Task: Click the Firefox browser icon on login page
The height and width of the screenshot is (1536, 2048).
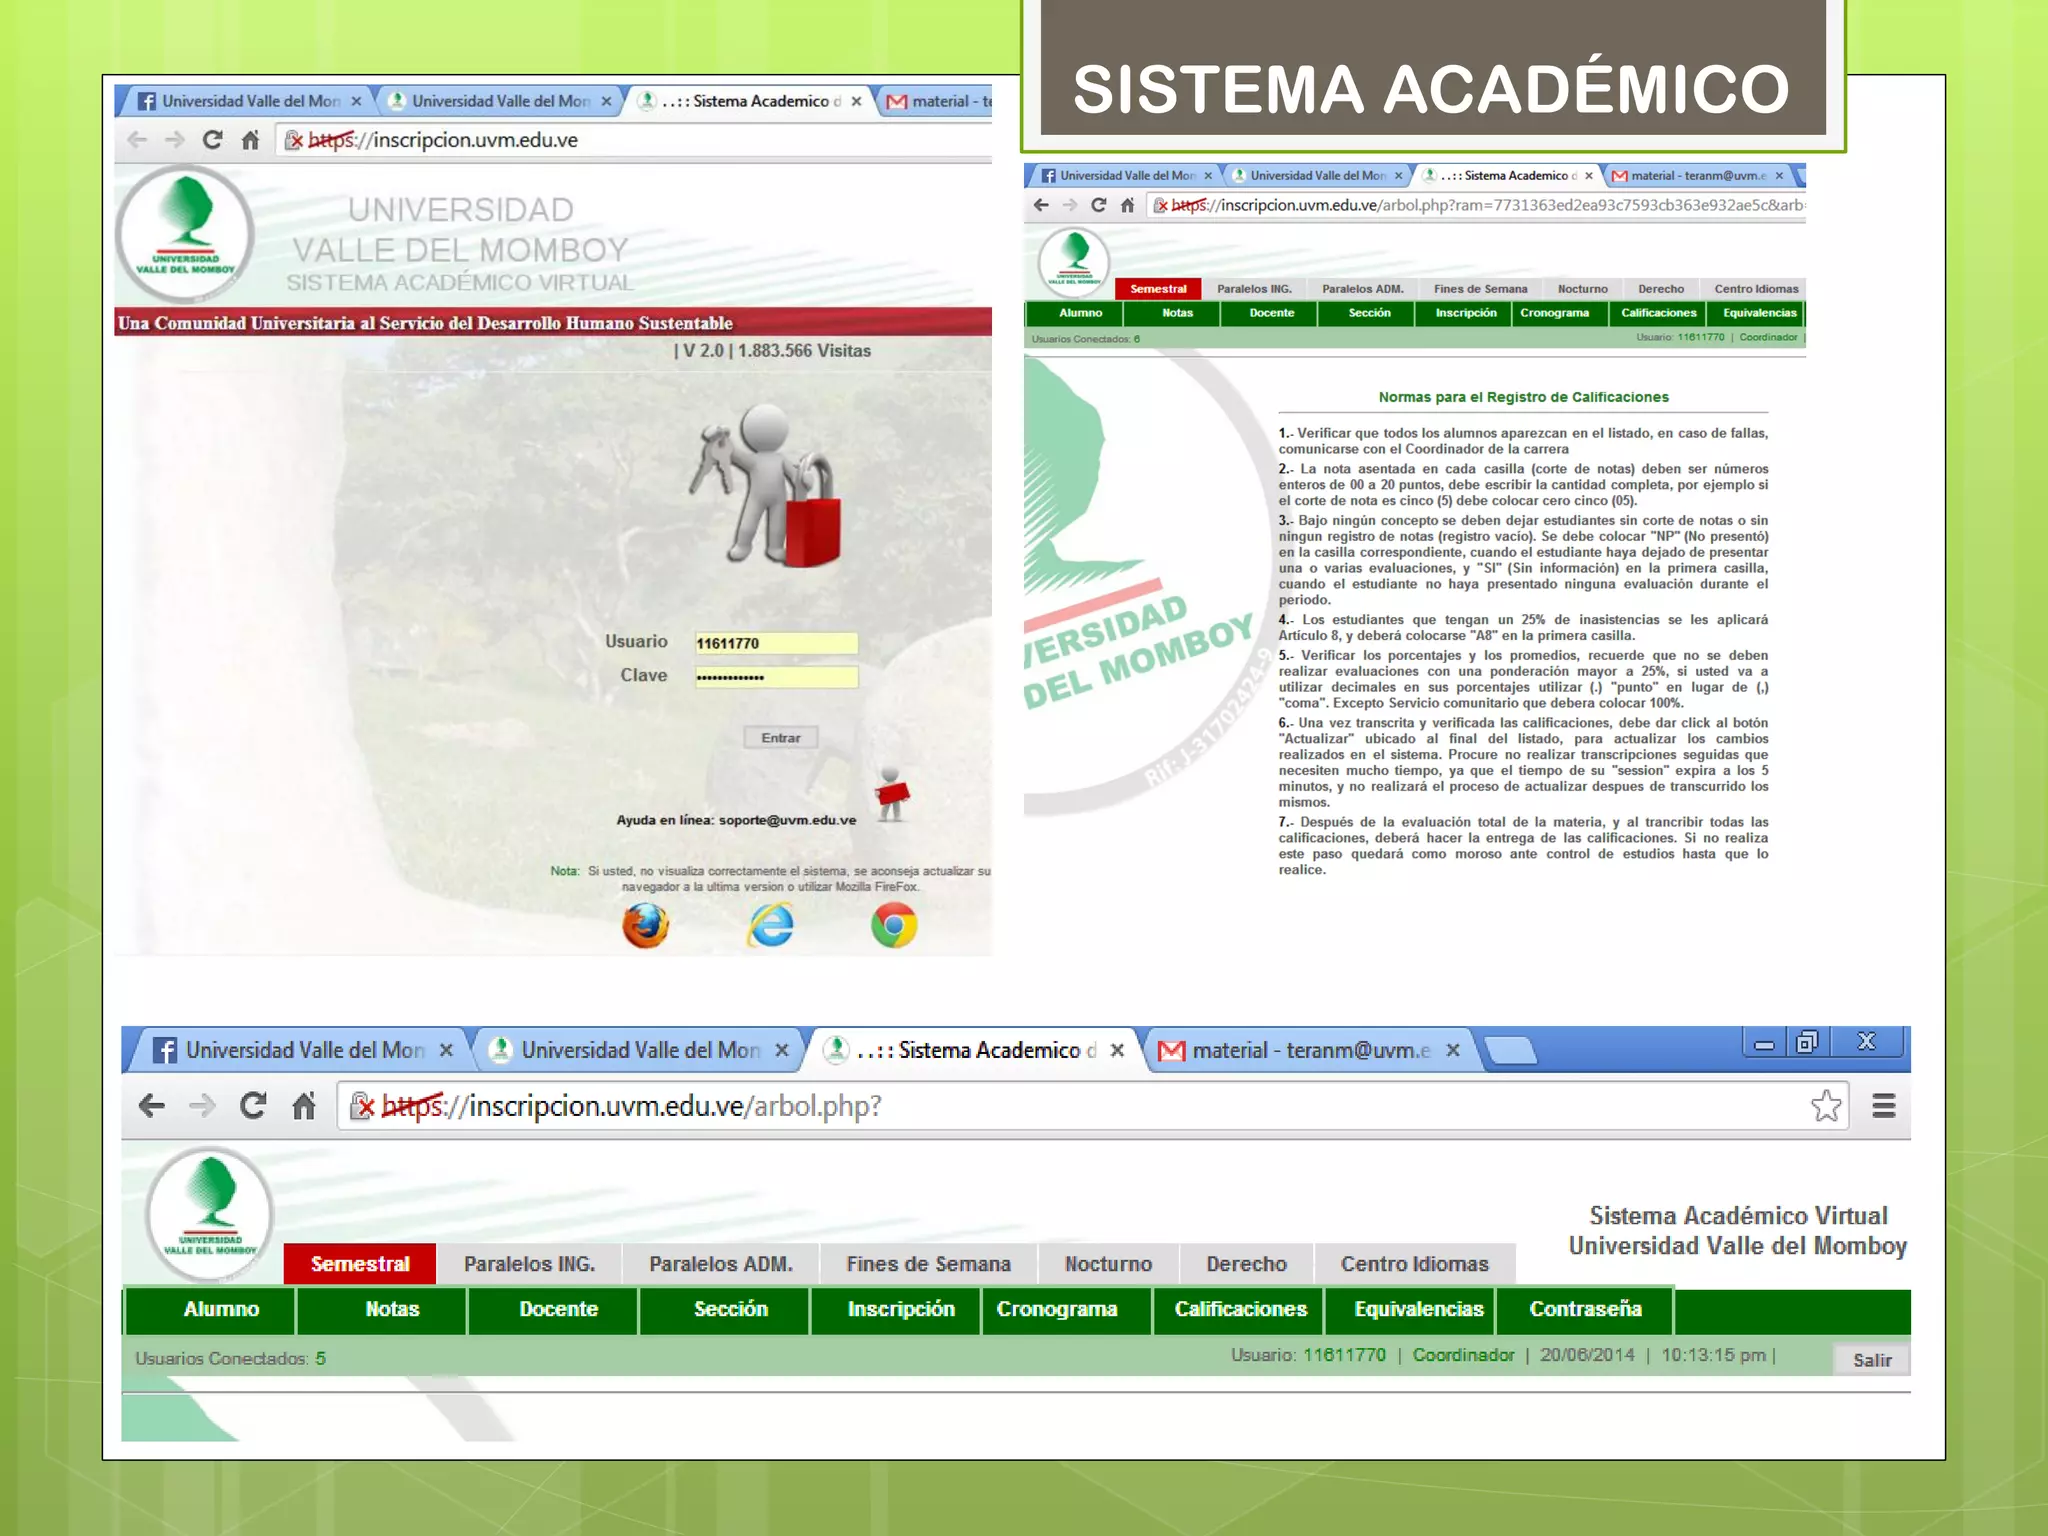Action: tap(646, 925)
